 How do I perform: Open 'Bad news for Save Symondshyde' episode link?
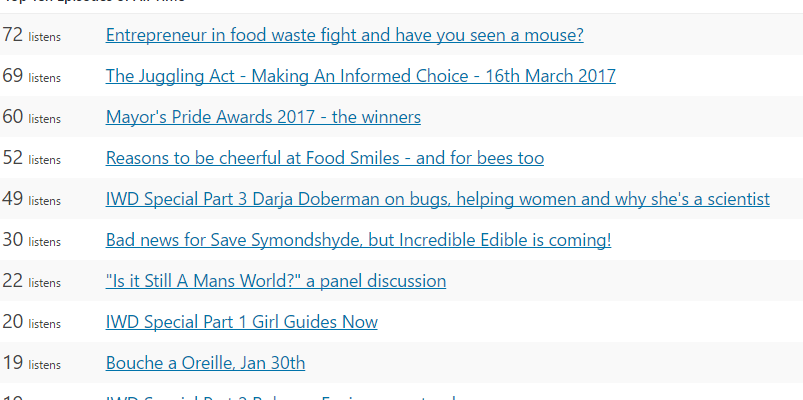click(x=358, y=240)
